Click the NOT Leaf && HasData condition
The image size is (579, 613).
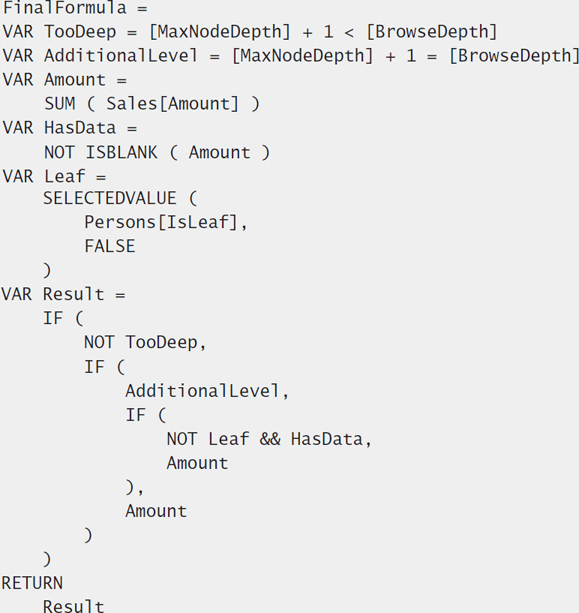265,439
